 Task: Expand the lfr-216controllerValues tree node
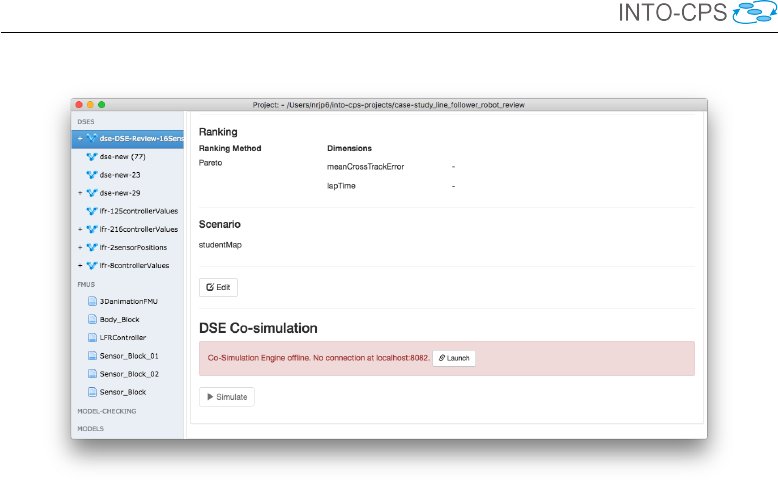tap(79, 229)
